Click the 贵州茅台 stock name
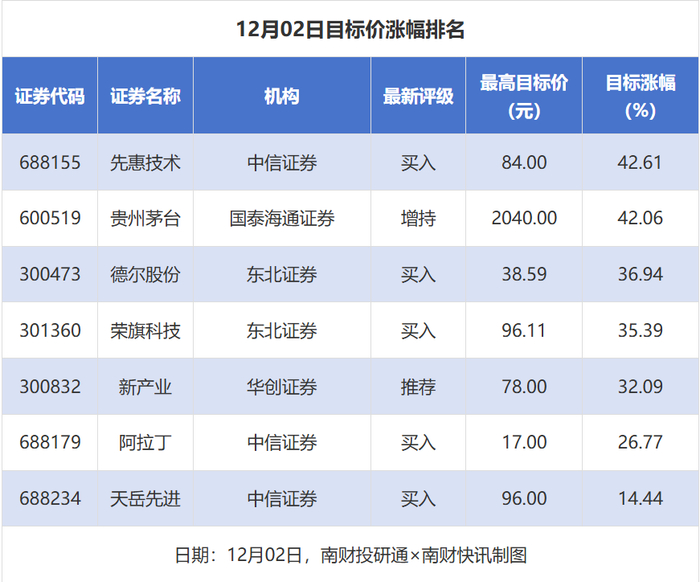This screenshot has height=582, width=700. [x=146, y=218]
